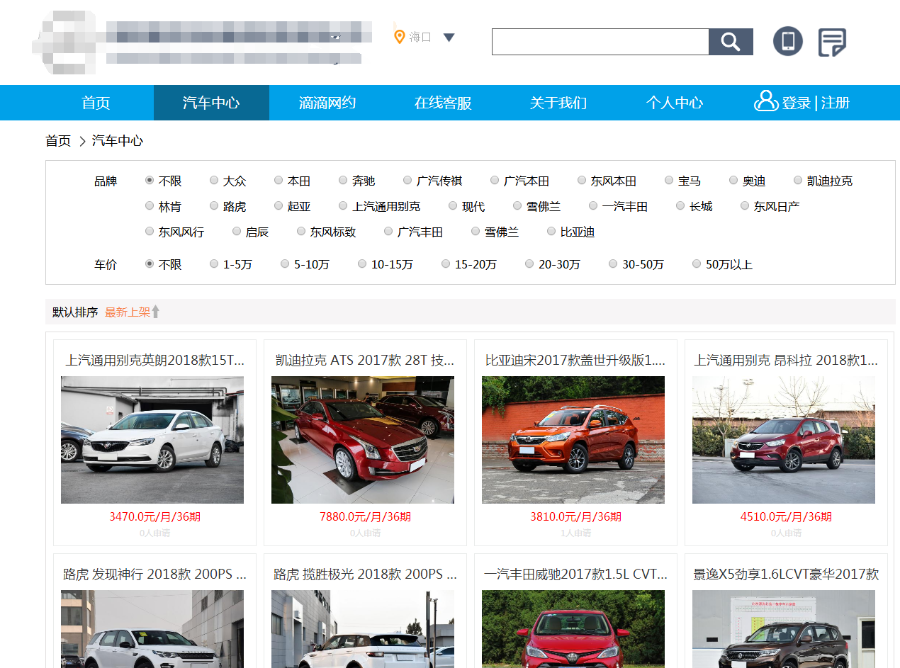The width and height of the screenshot is (900, 668).
Task: Open title 上汽通用别克 昂科拉 2018款
Action: tap(786, 360)
